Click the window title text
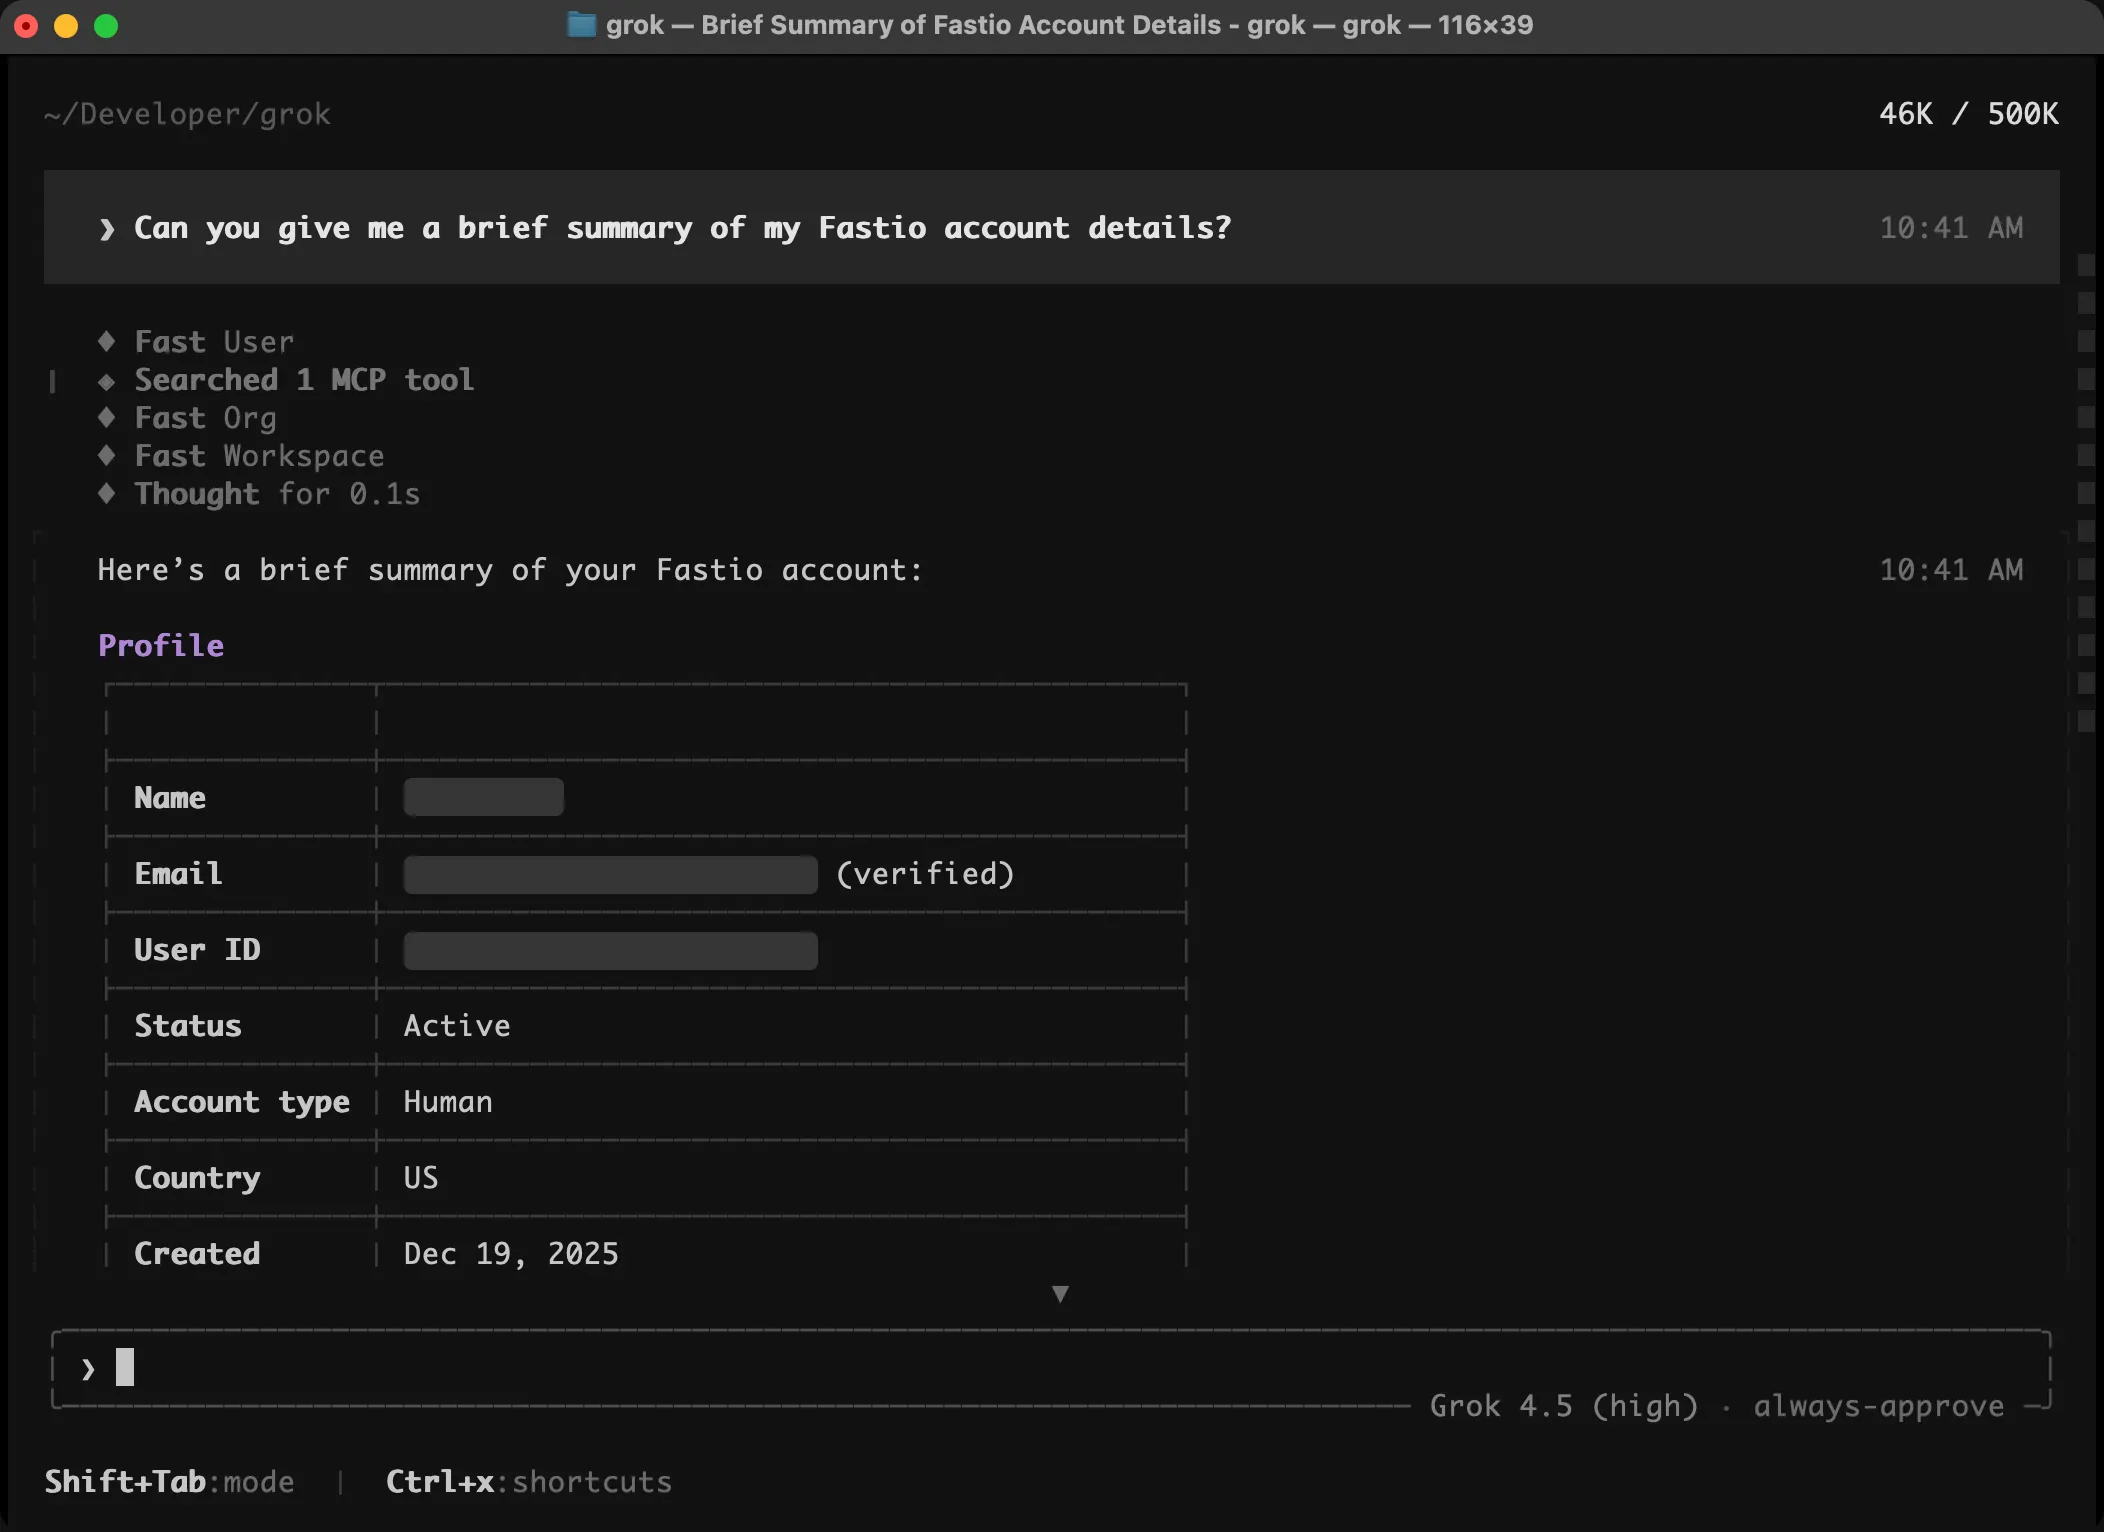 click(x=1069, y=25)
